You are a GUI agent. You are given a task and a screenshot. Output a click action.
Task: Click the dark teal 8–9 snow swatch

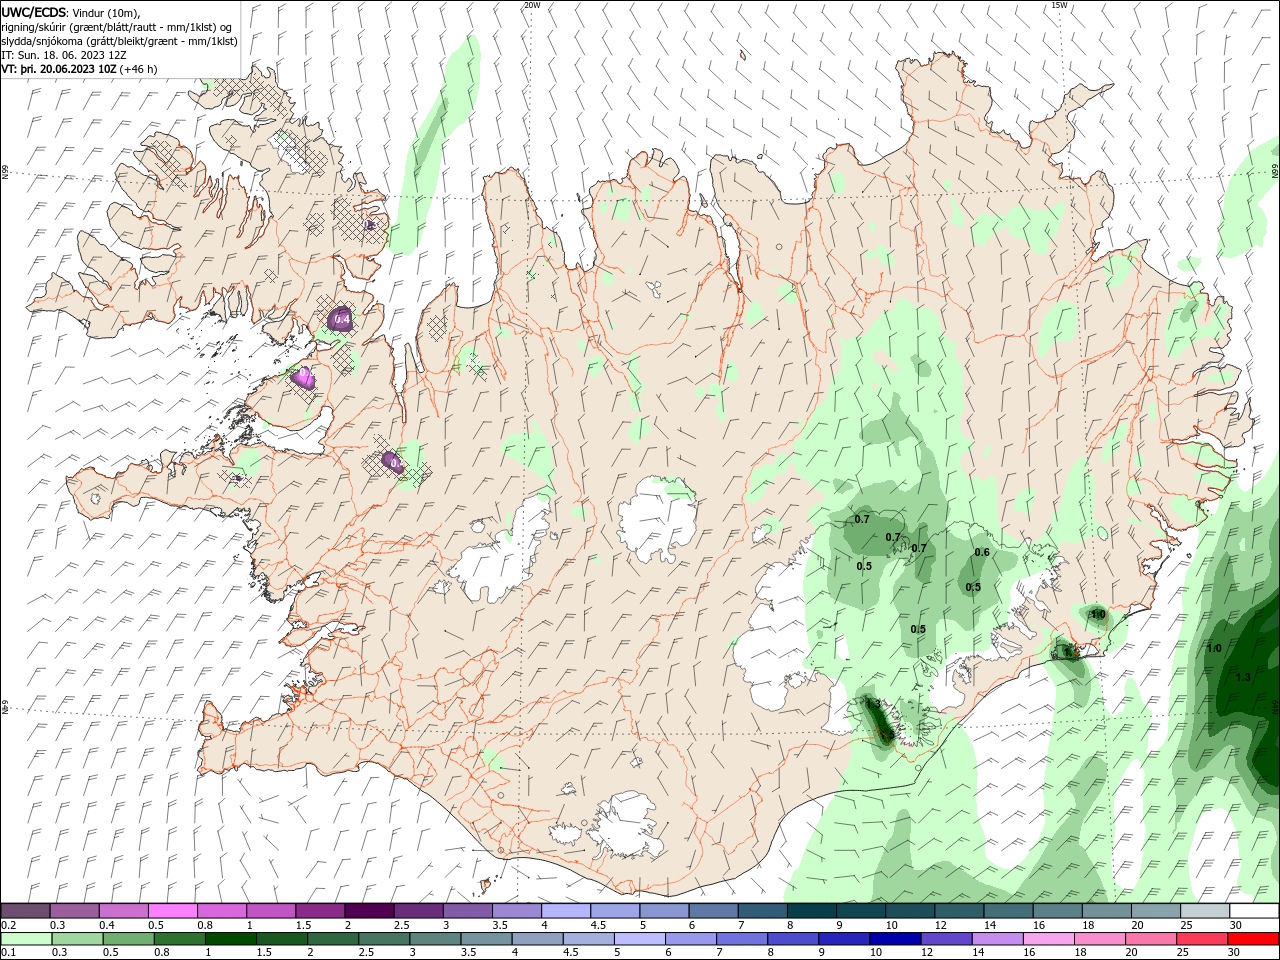click(x=812, y=911)
